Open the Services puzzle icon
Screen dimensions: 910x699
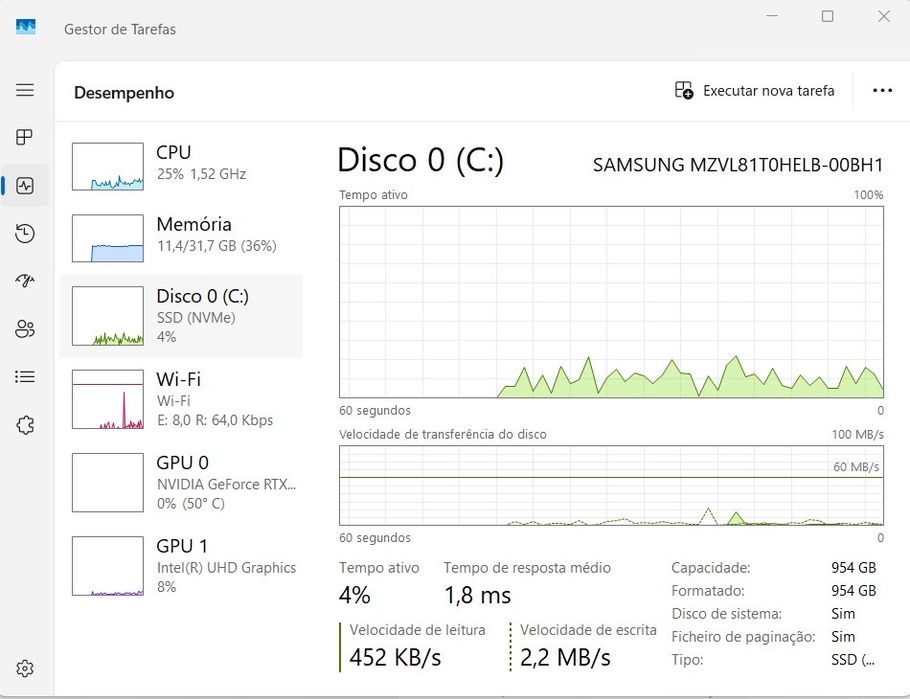coord(25,425)
